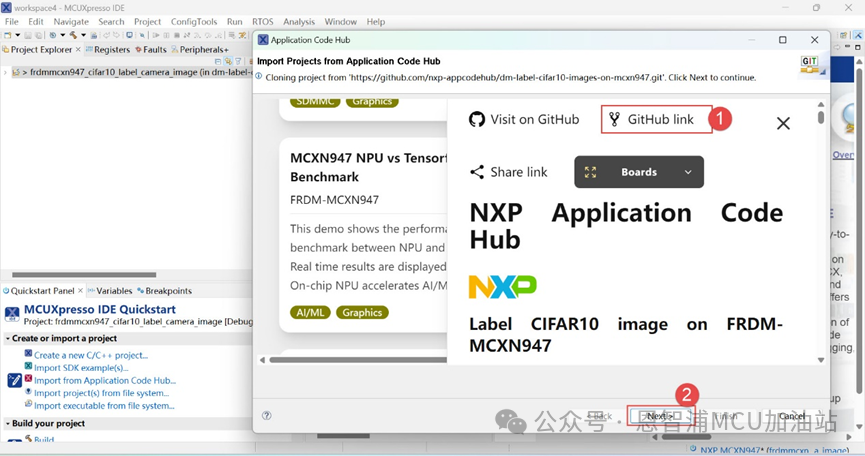The image size is (865, 456).
Task: Click the Back button in the dialog
Action: (x=599, y=416)
